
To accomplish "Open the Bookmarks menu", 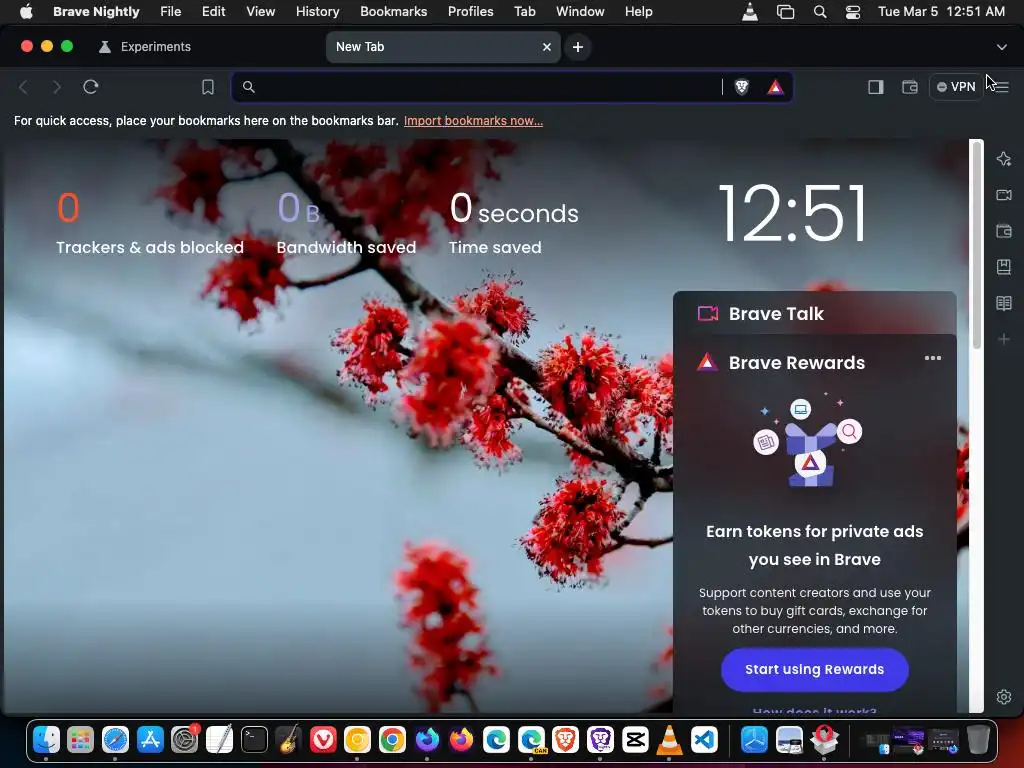I will [393, 11].
